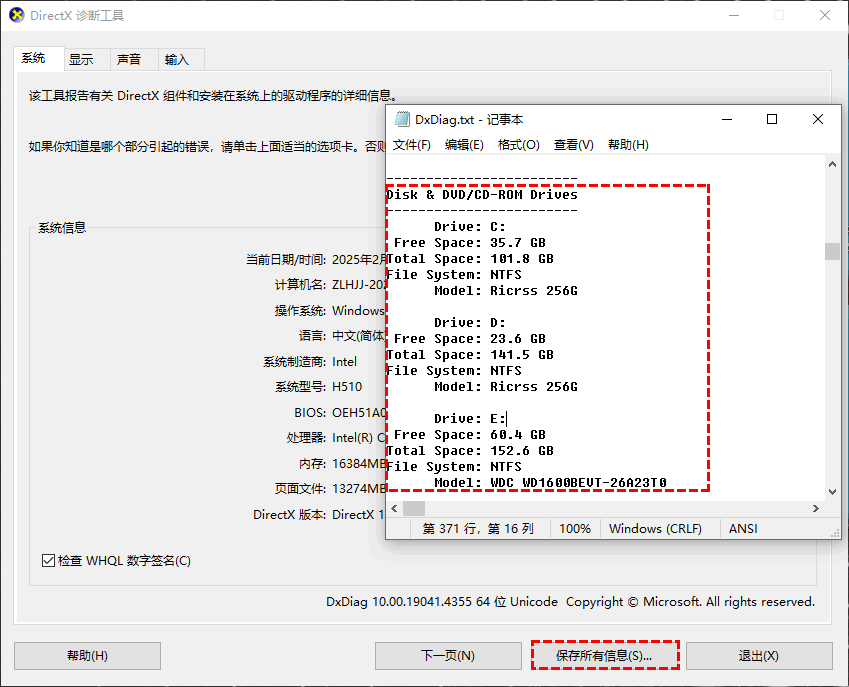Click the 'Drive: C:' line in Notepad
The height and width of the screenshot is (687, 849).
pyautogui.click(x=469, y=227)
